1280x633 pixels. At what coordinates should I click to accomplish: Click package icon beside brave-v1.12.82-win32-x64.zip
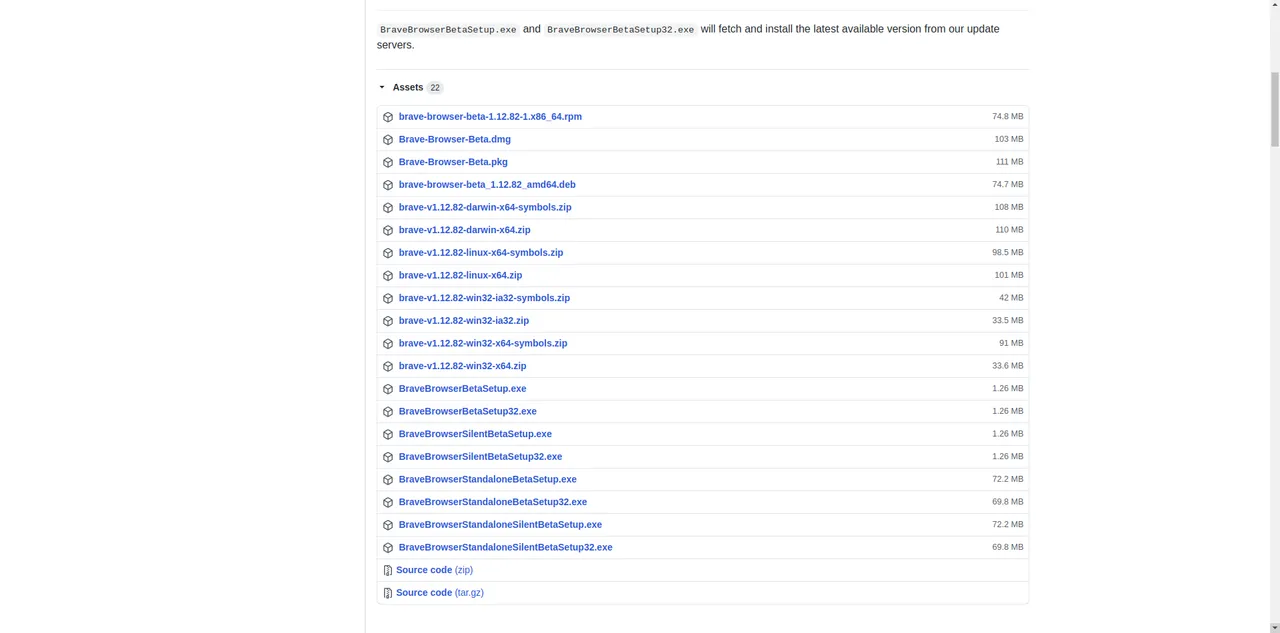pyautogui.click(x=388, y=366)
